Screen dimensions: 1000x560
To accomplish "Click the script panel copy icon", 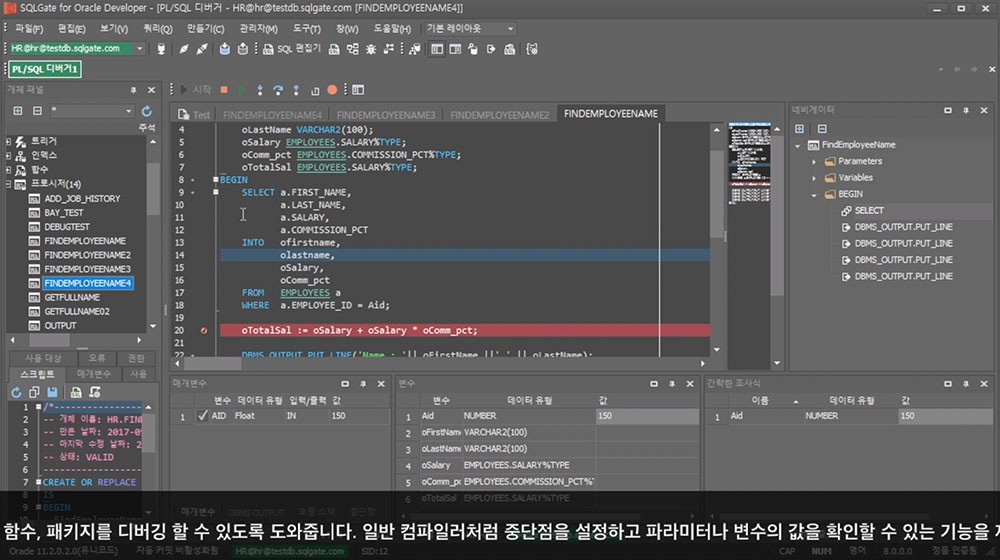I will pyautogui.click(x=34, y=392).
